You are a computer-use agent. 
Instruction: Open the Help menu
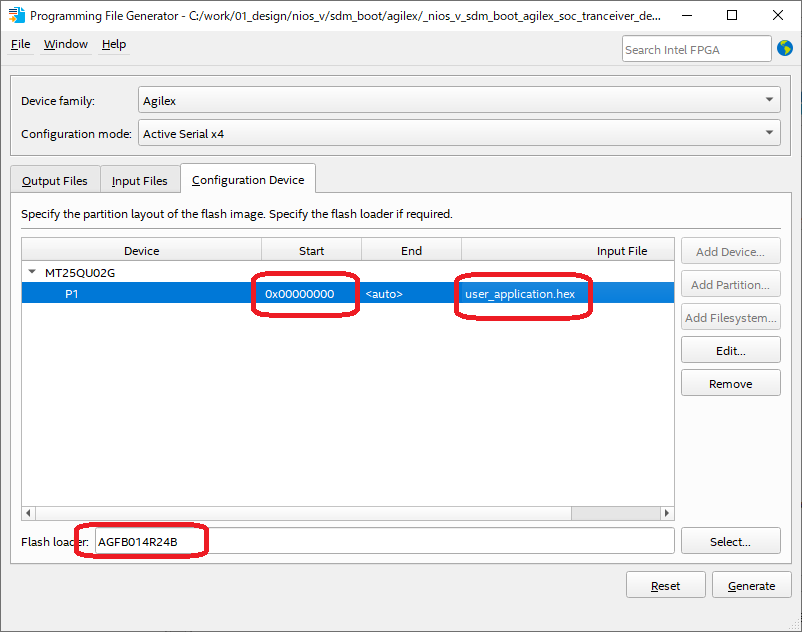pos(114,44)
